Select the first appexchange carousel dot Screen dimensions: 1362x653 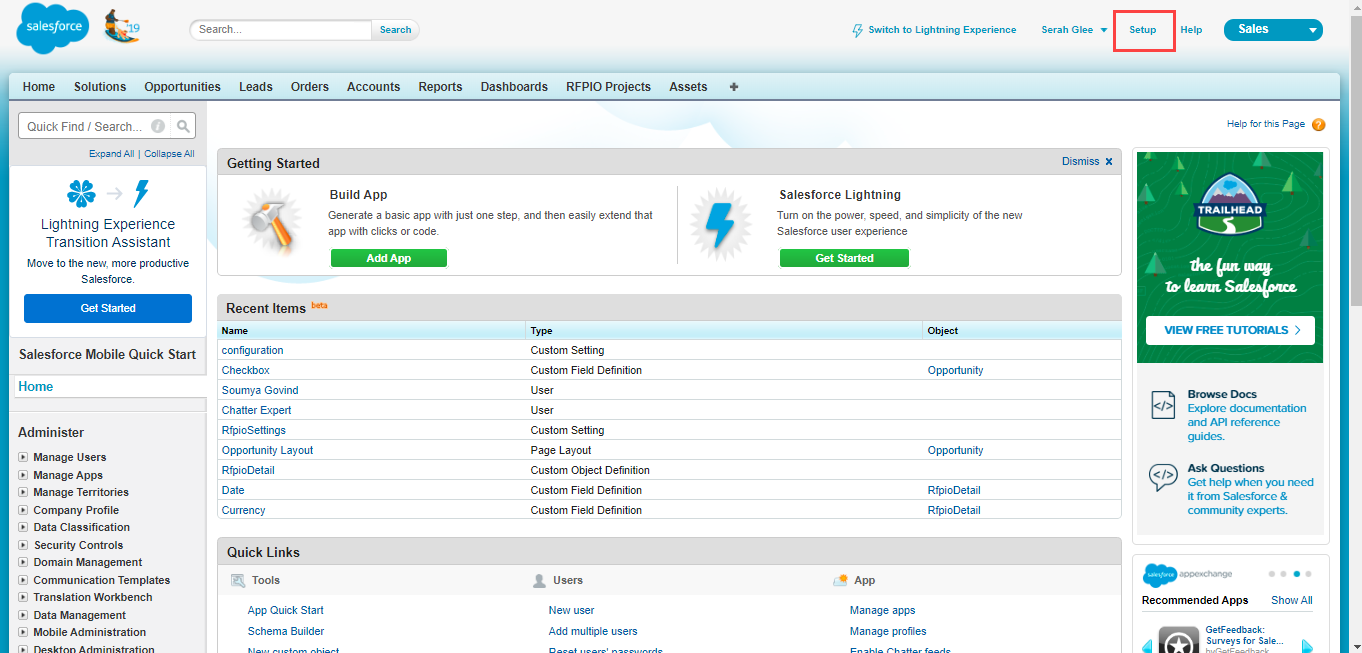(x=1272, y=574)
